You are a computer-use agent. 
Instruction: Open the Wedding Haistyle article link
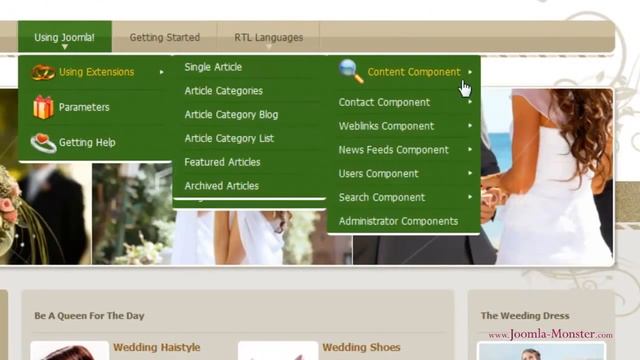156,347
